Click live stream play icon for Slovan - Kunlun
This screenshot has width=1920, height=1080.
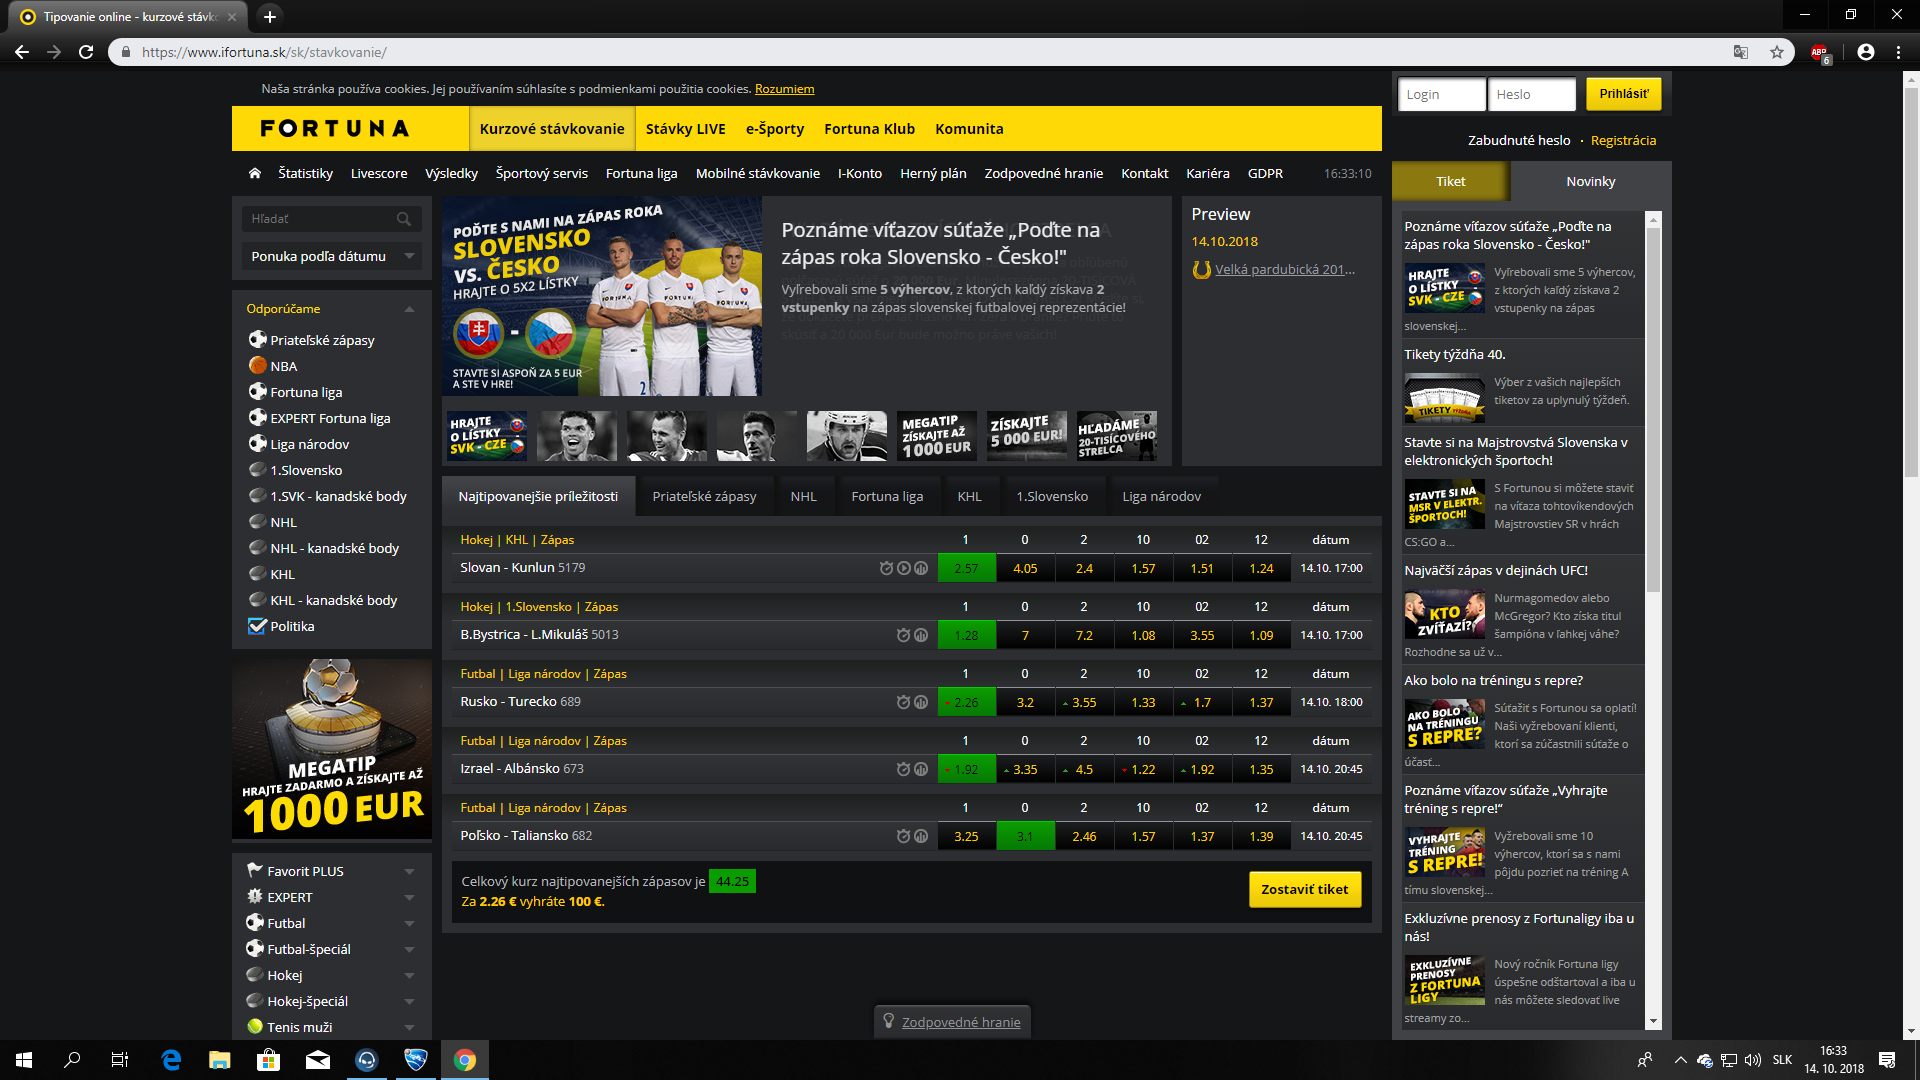click(904, 568)
